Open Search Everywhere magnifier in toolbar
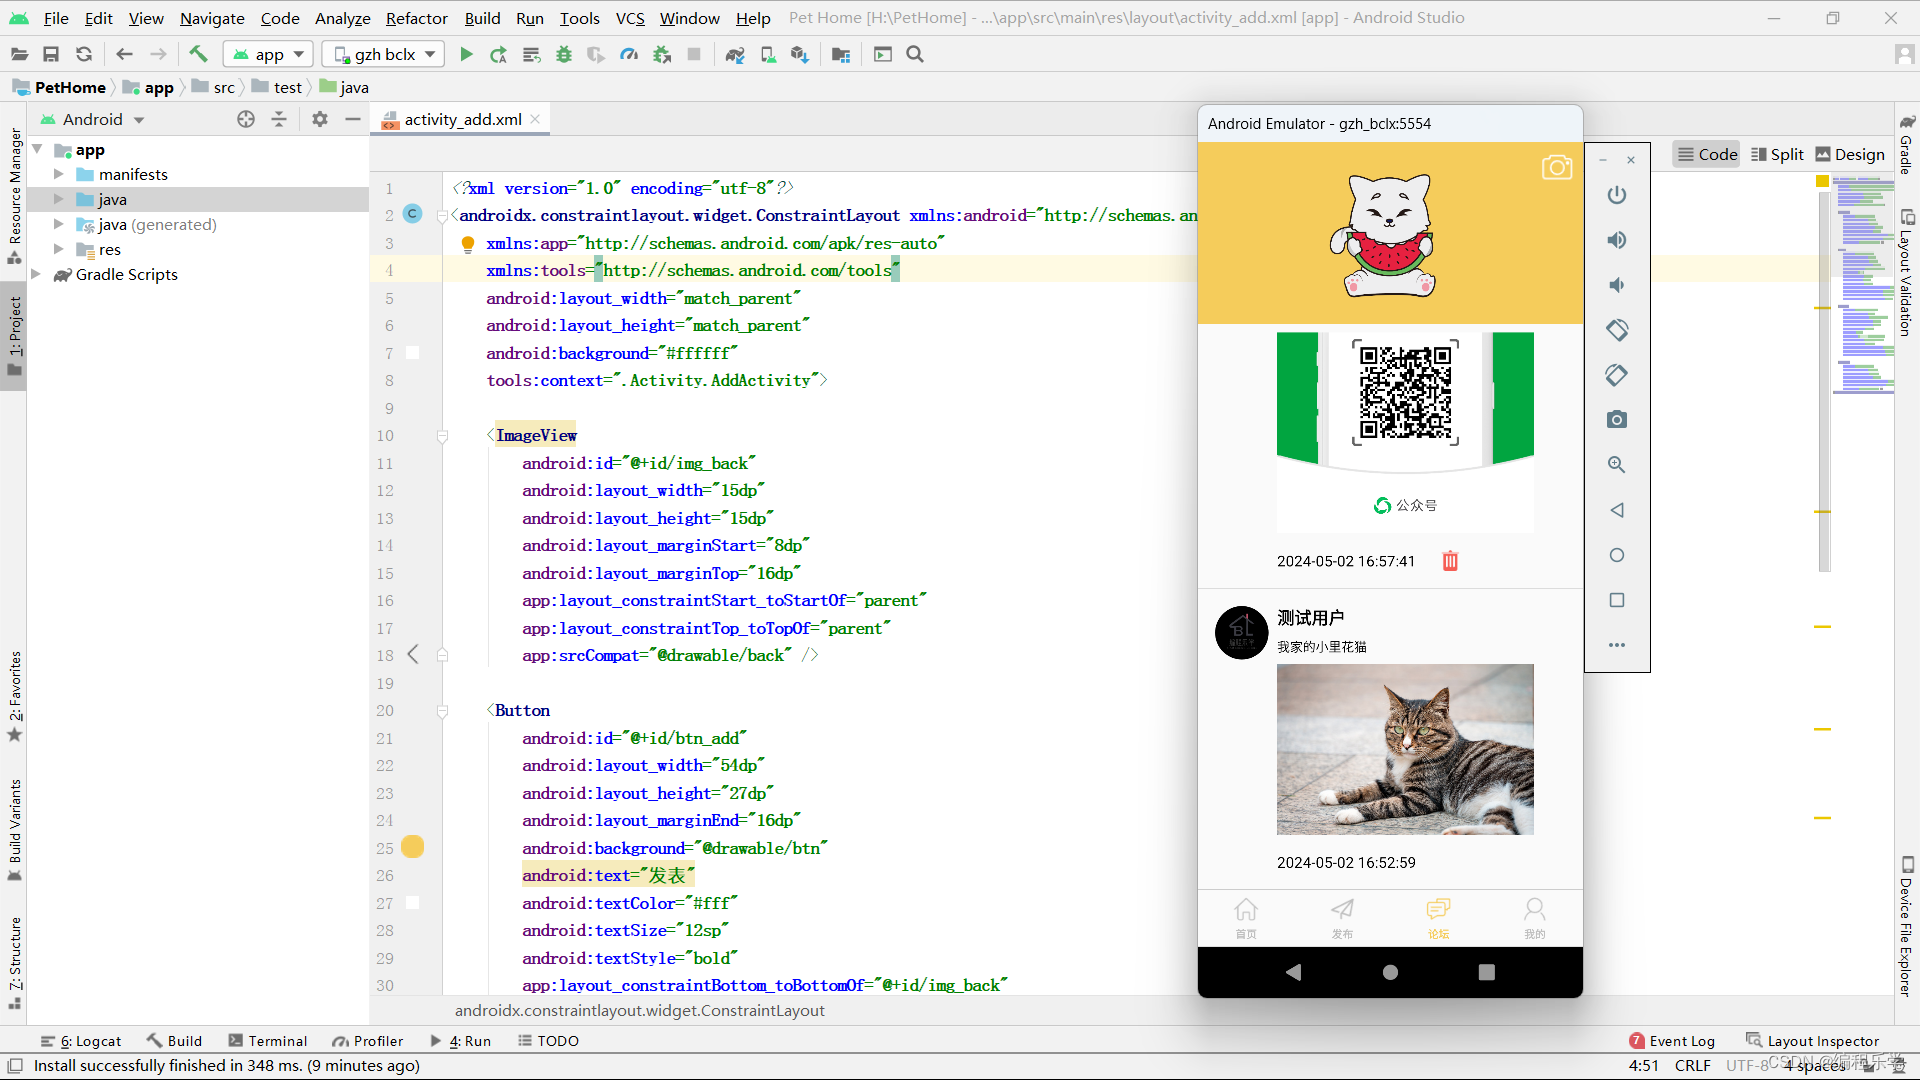Image resolution: width=1920 pixels, height=1080 pixels. 915,55
